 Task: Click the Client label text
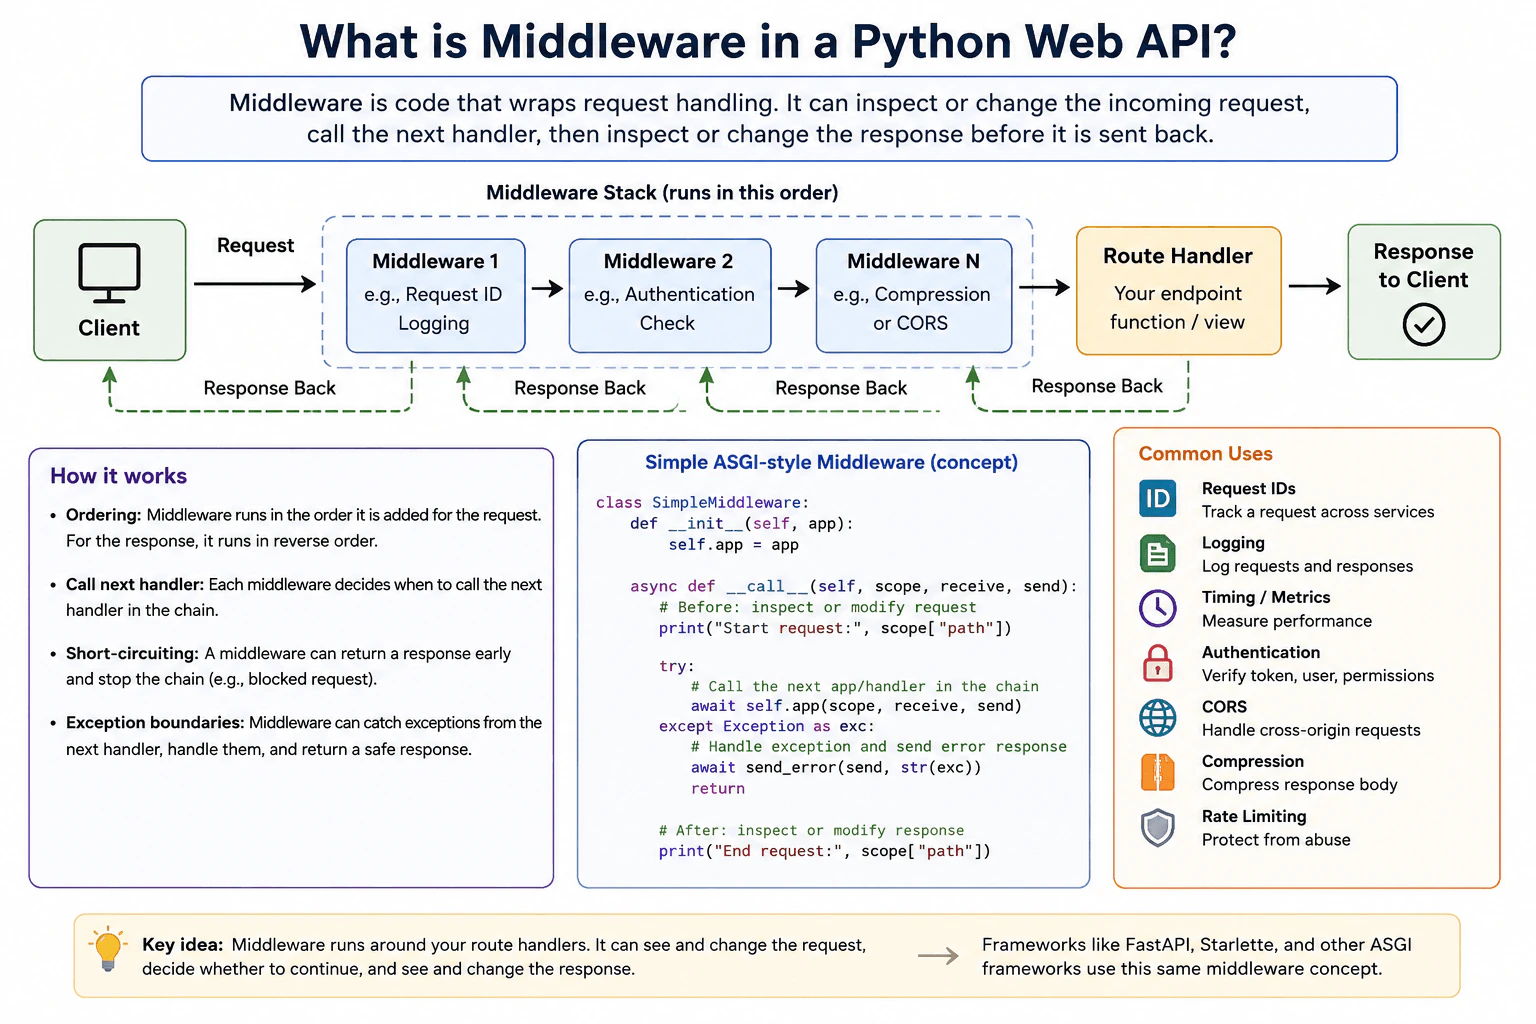[109, 328]
